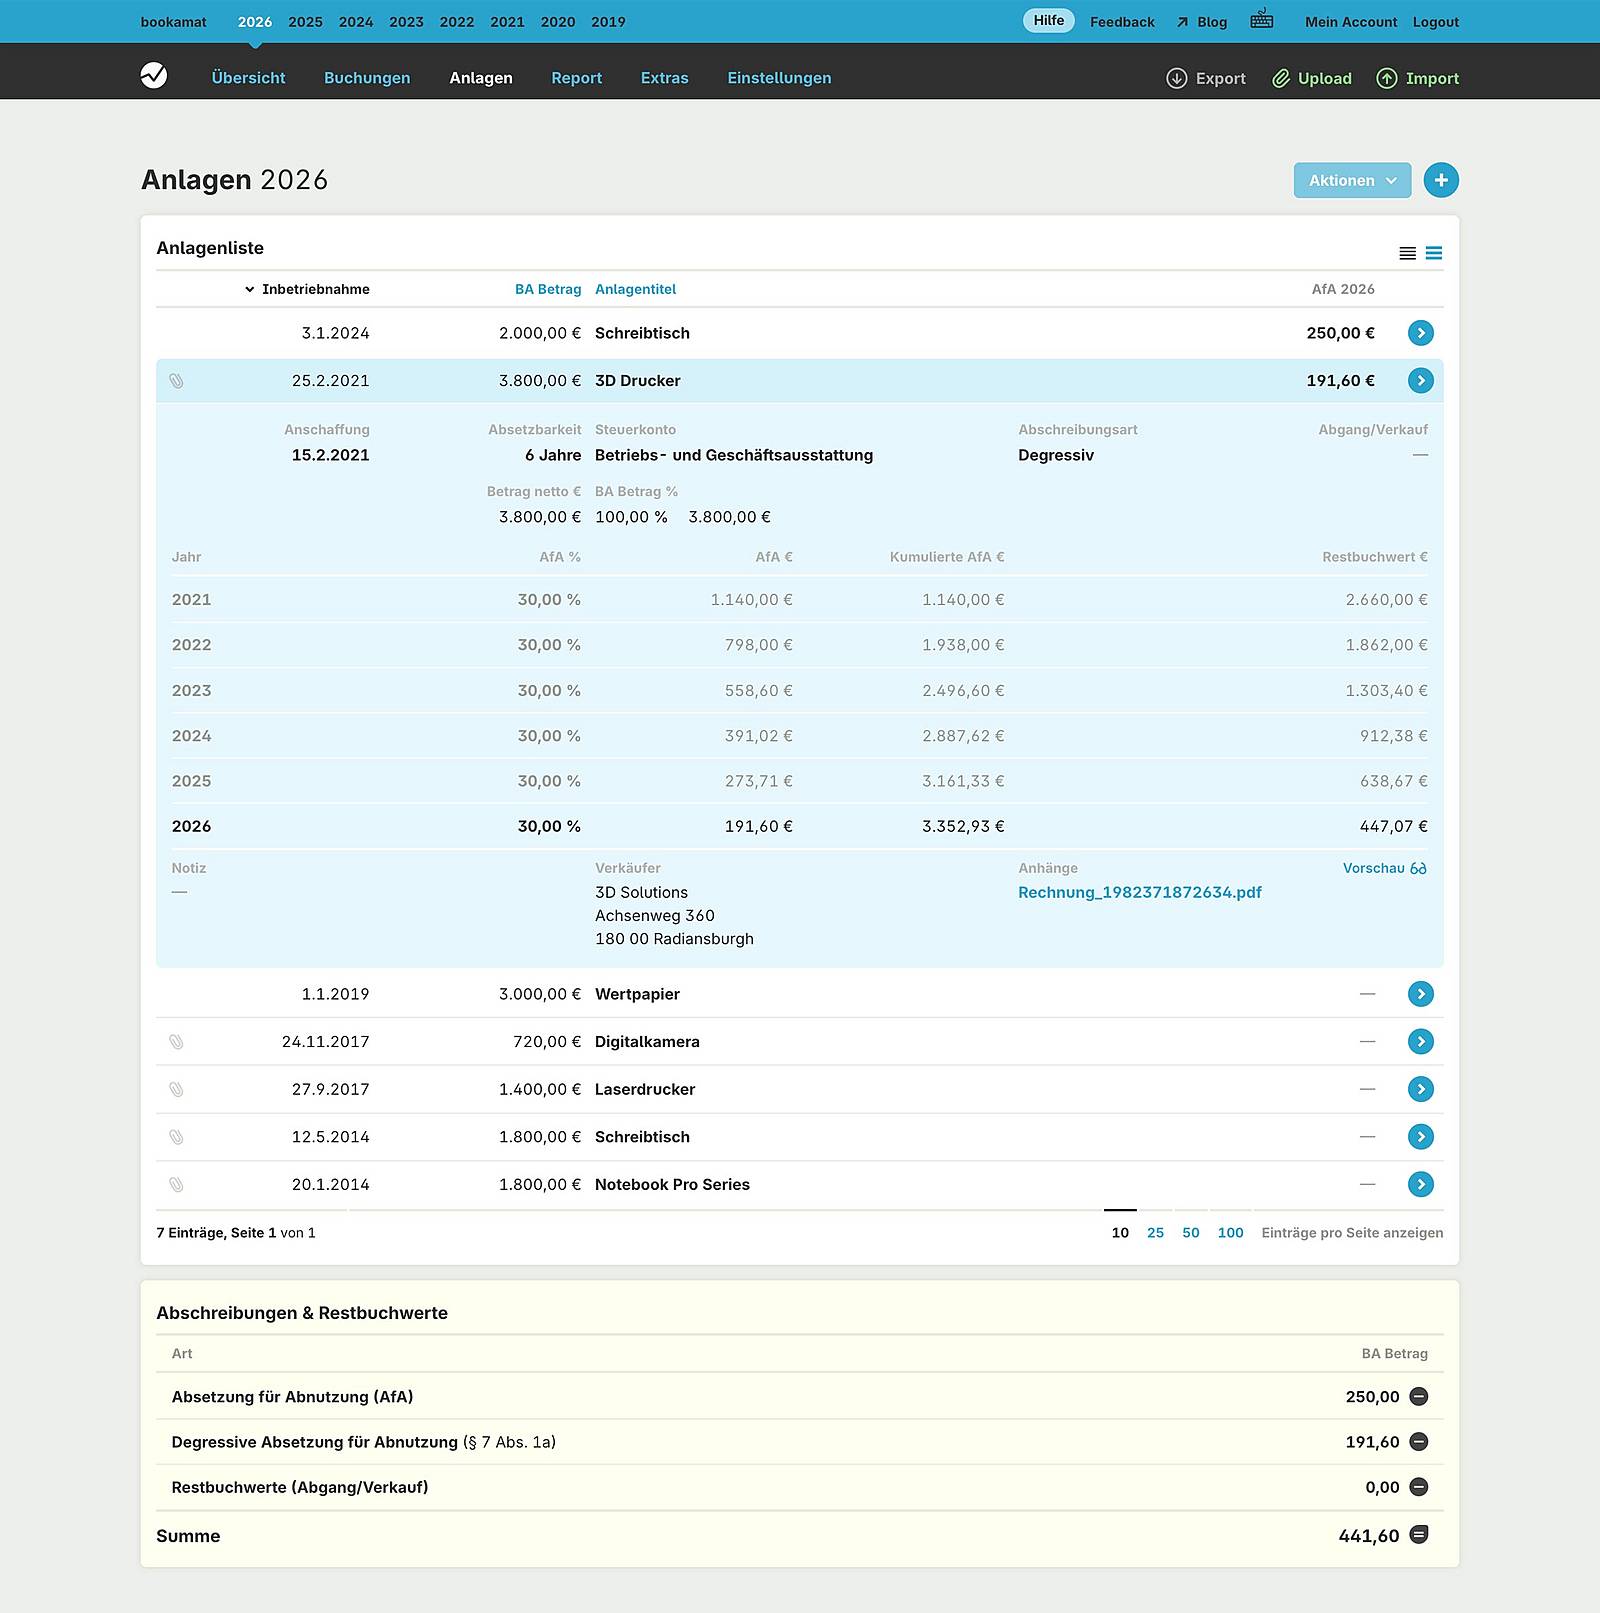Sort by Inbetriebnahme column header
The width and height of the screenshot is (1600, 1613).
[x=315, y=289]
